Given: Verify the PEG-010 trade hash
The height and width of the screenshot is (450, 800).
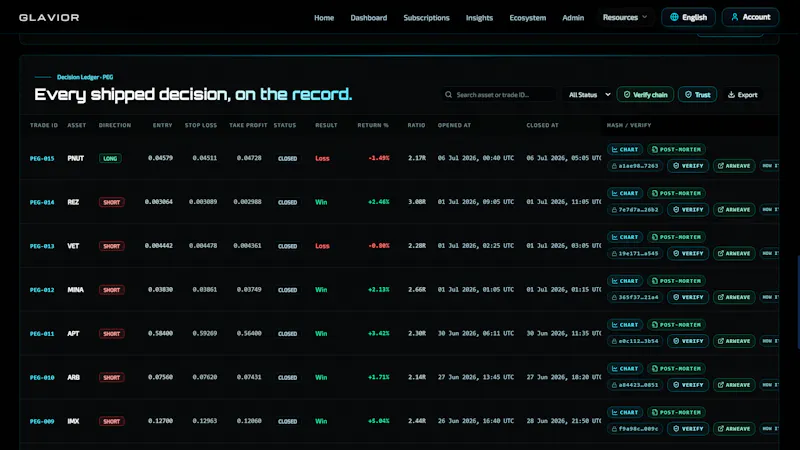Looking at the screenshot, I should 688,385.
